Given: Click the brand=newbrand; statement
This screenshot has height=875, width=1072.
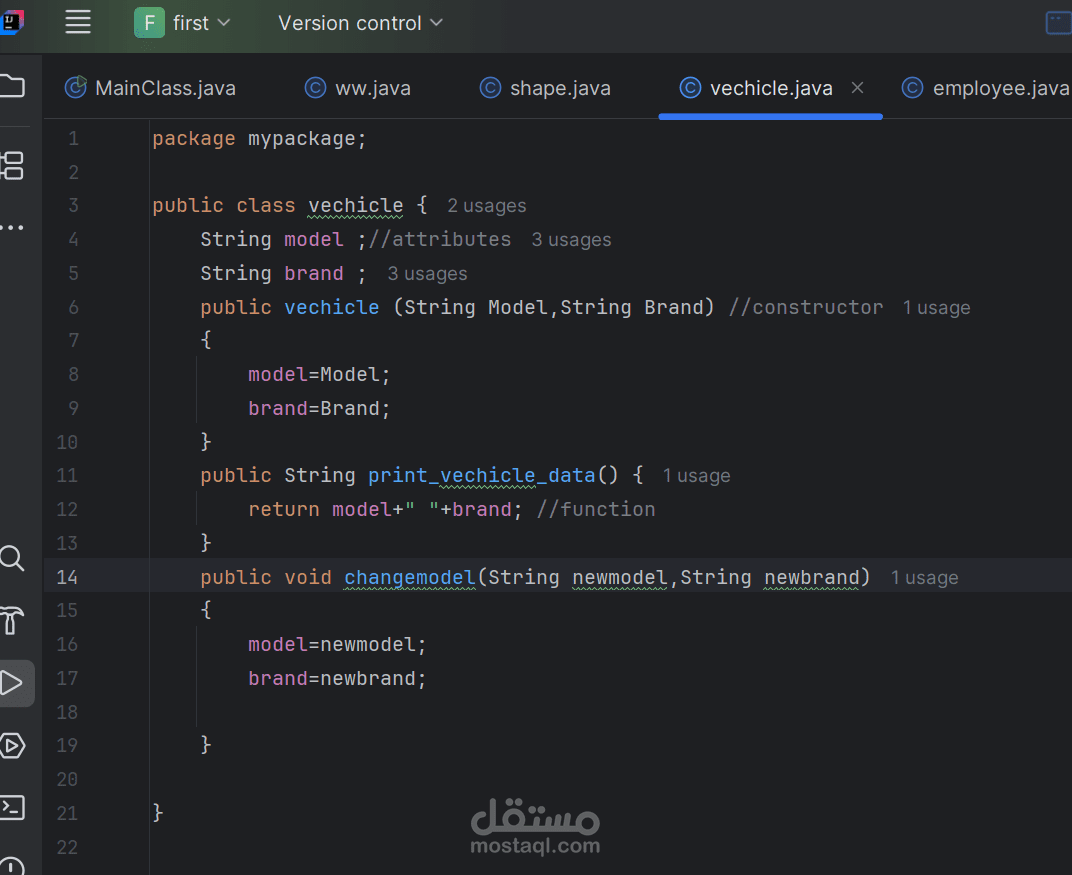Looking at the screenshot, I should pyautogui.click(x=337, y=679).
